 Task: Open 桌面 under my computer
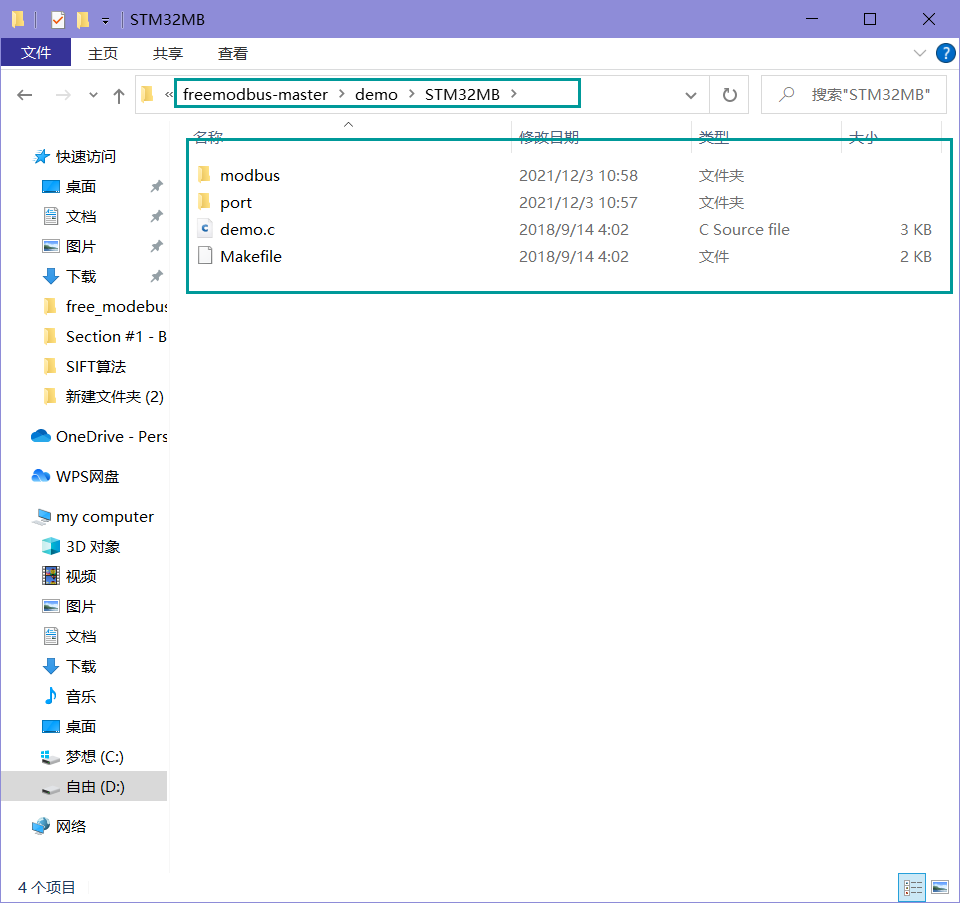click(x=80, y=727)
